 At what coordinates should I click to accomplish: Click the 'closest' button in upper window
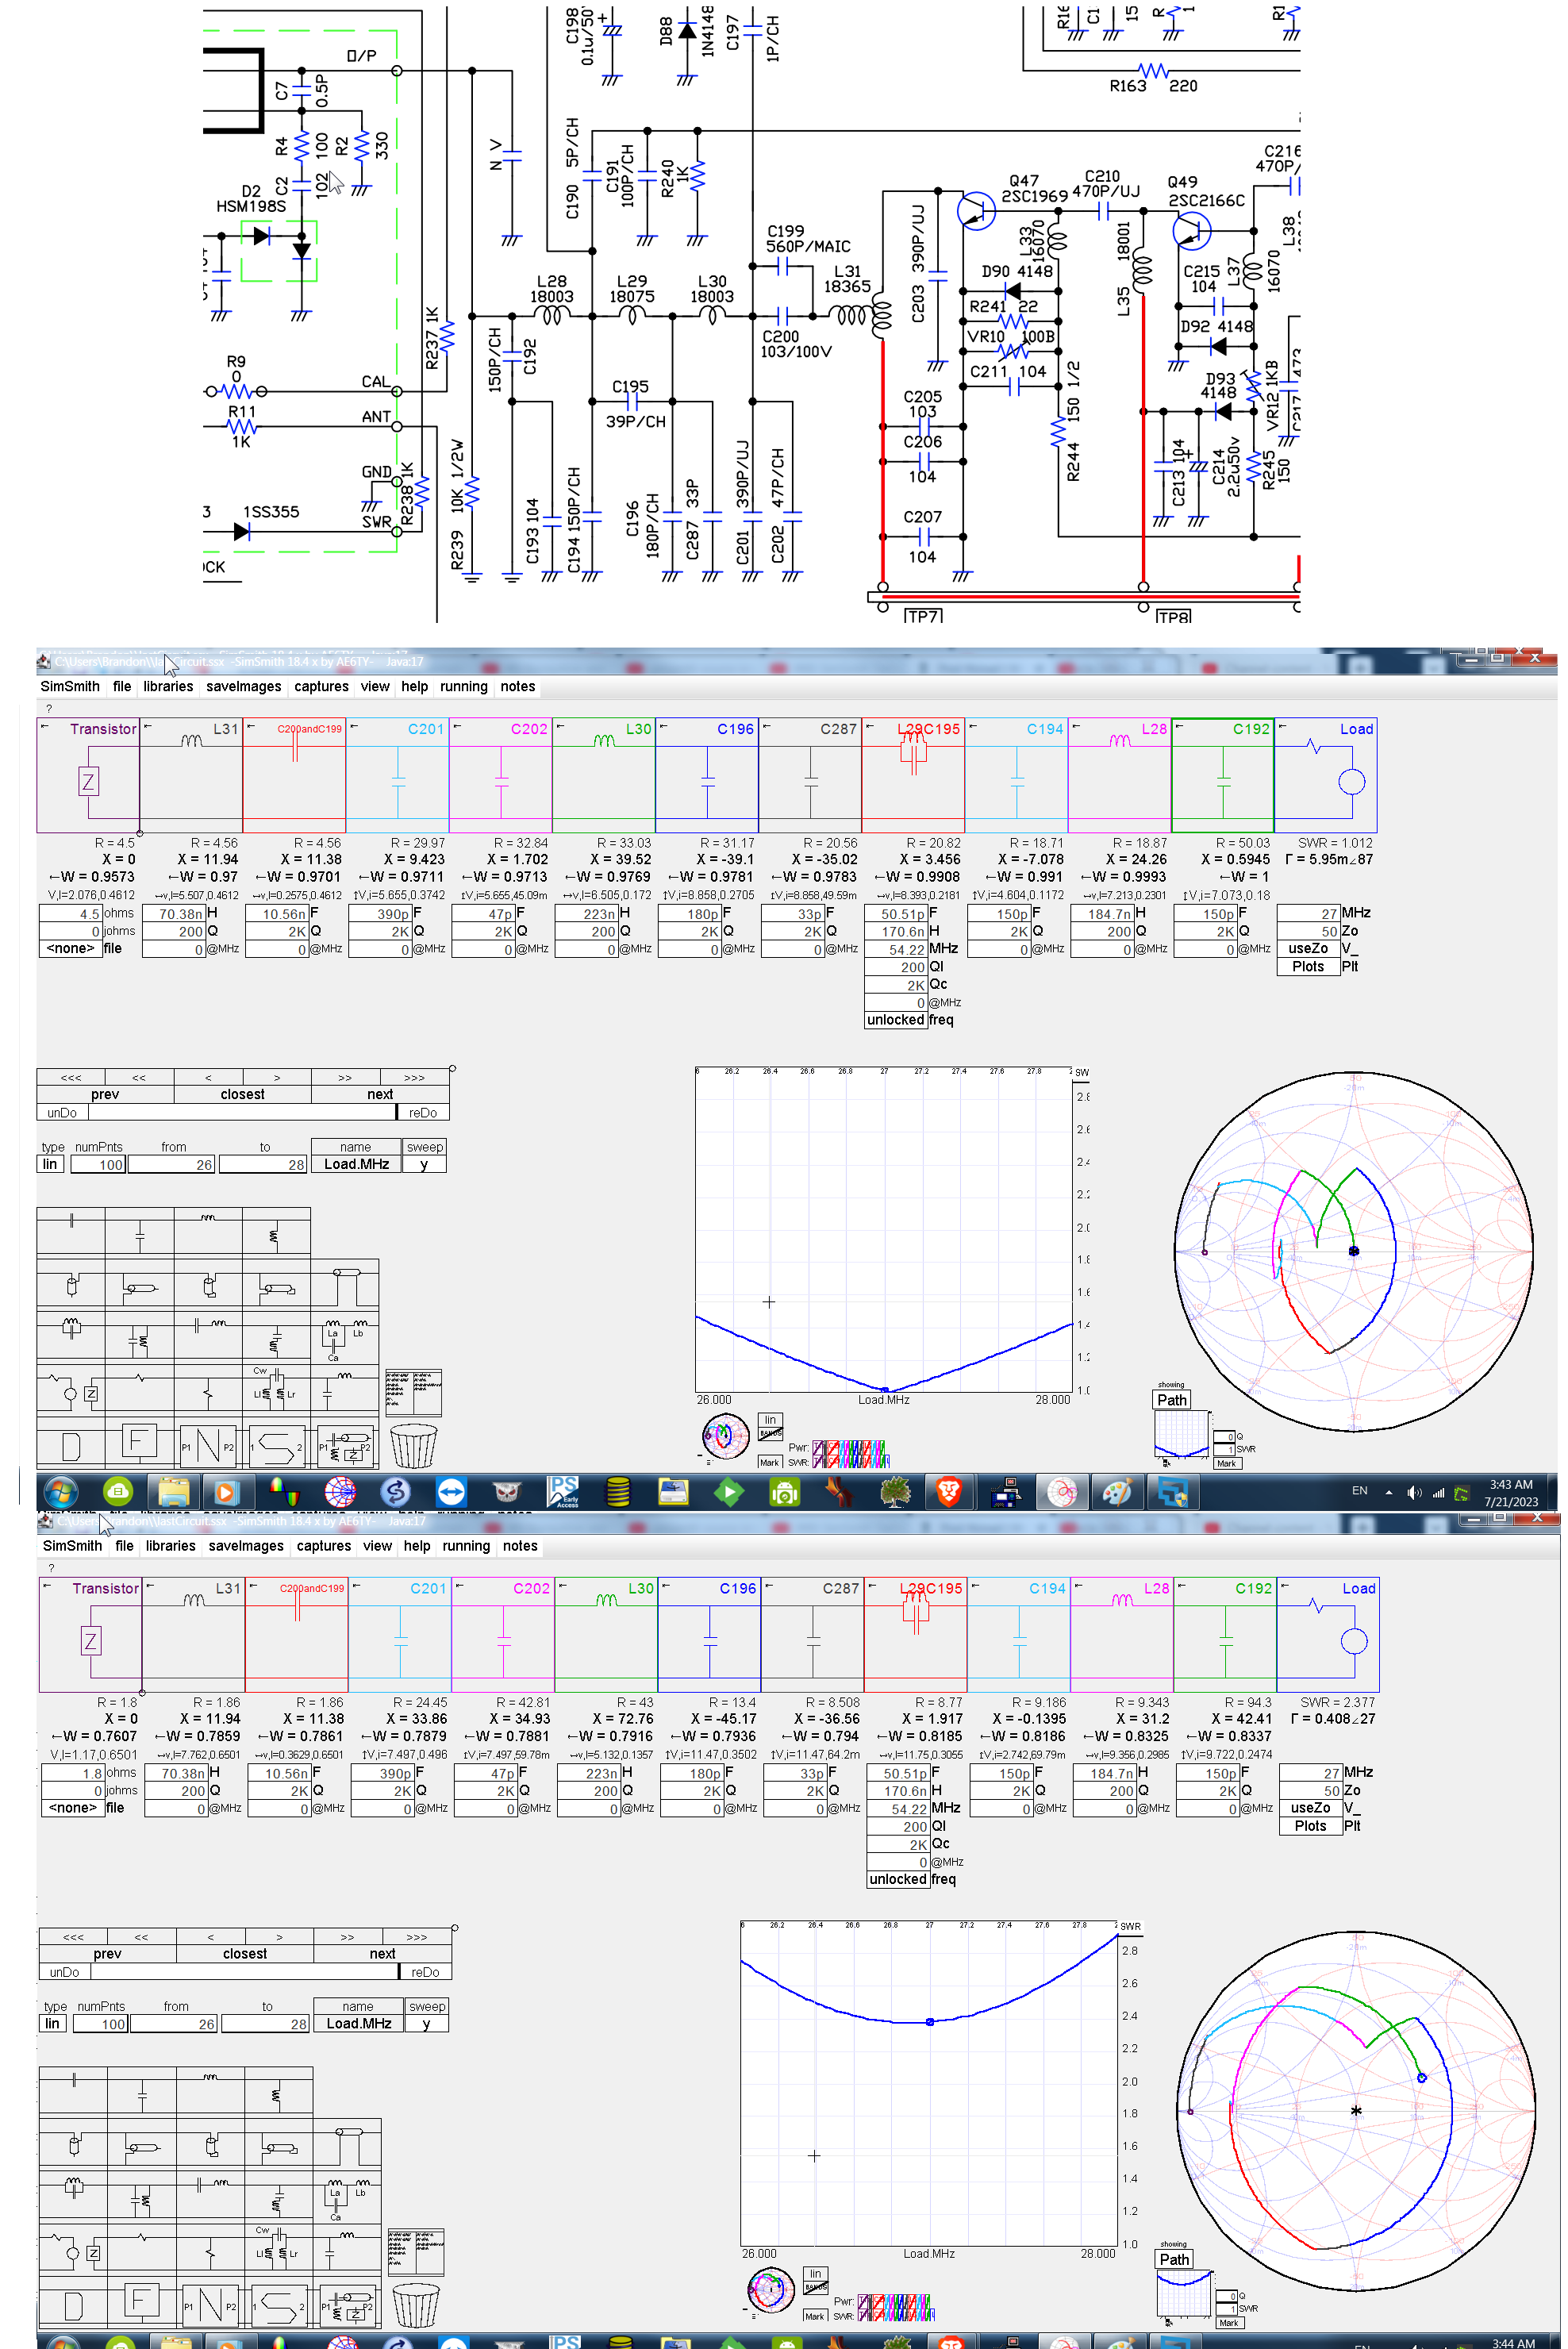click(242, 1095)
